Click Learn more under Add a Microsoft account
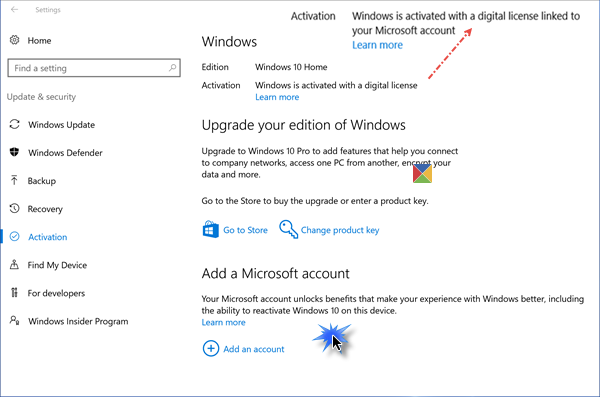 pos(223,322)
